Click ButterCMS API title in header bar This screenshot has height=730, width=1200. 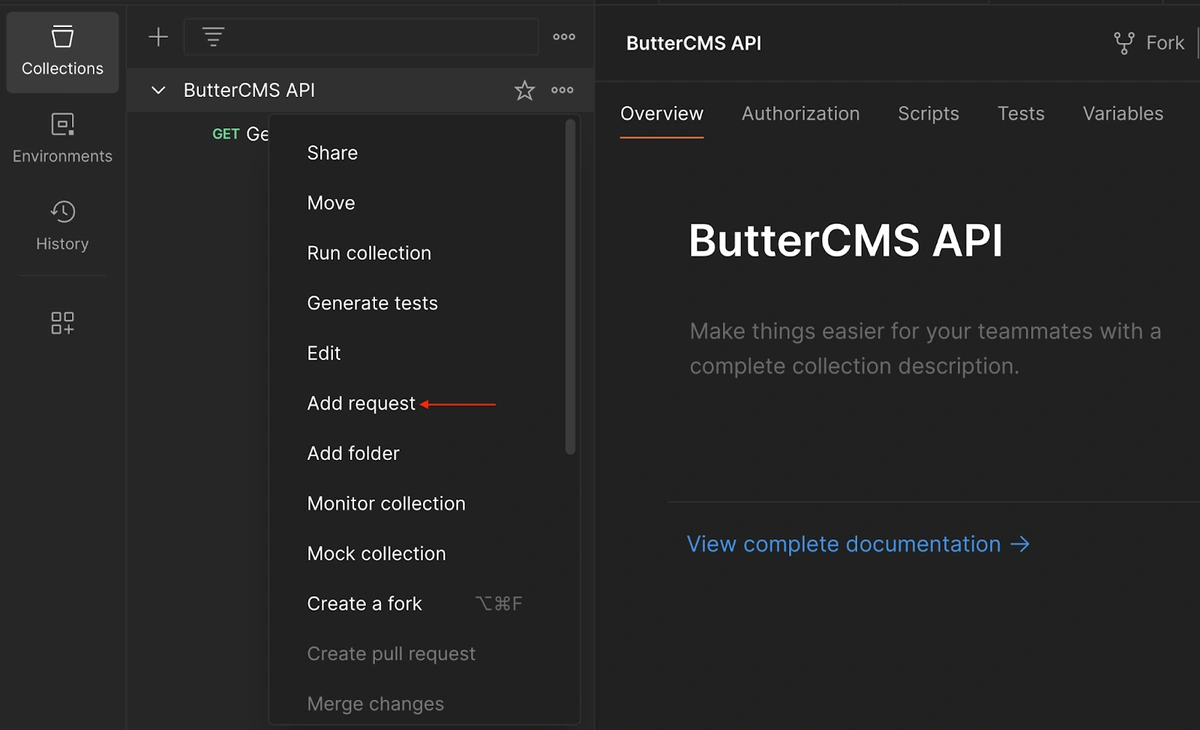(x=694, y=43)
